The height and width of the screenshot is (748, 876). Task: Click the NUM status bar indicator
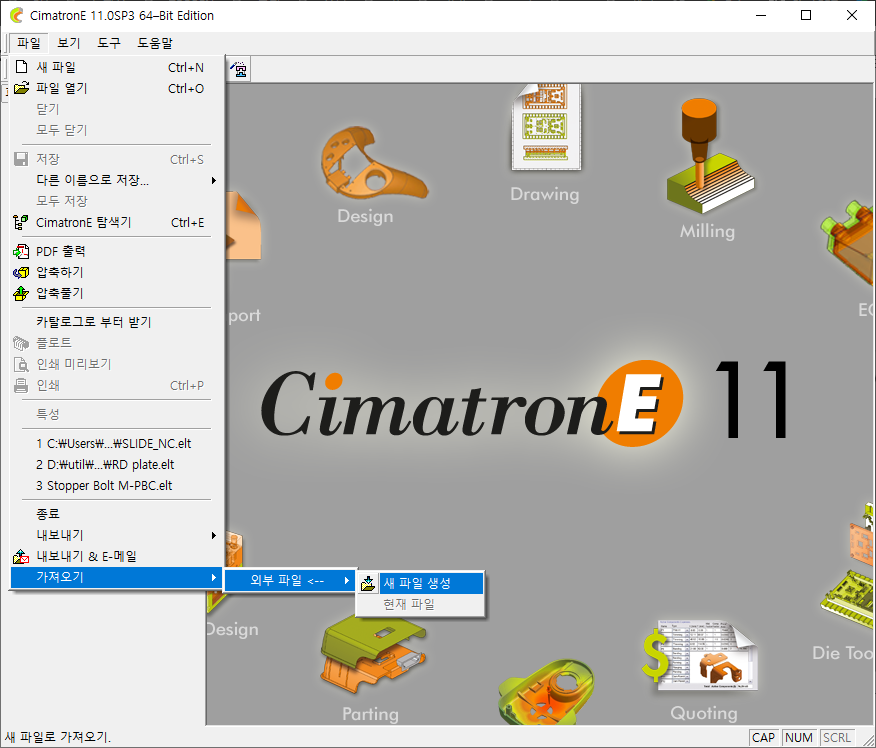pos(799,738)
